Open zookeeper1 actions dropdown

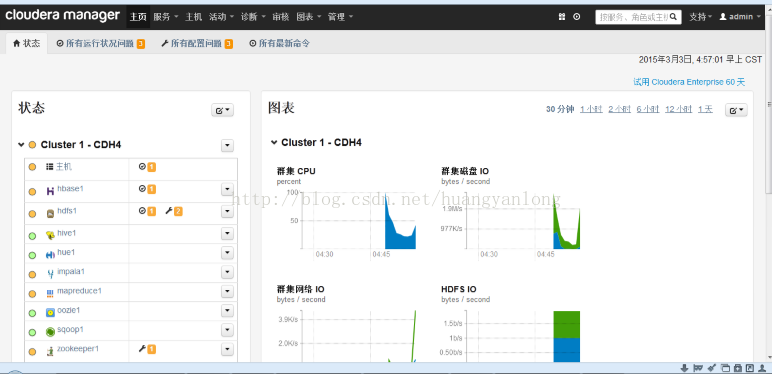(227, 349)
